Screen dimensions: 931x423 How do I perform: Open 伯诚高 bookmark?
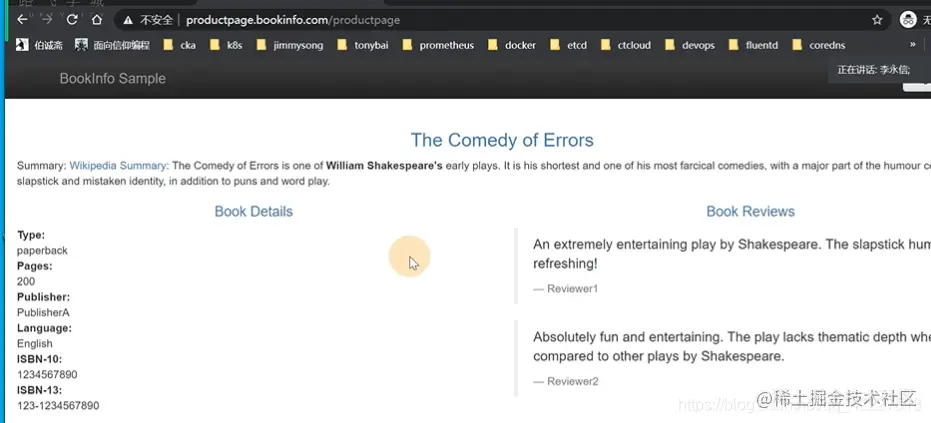coord(39,45)
